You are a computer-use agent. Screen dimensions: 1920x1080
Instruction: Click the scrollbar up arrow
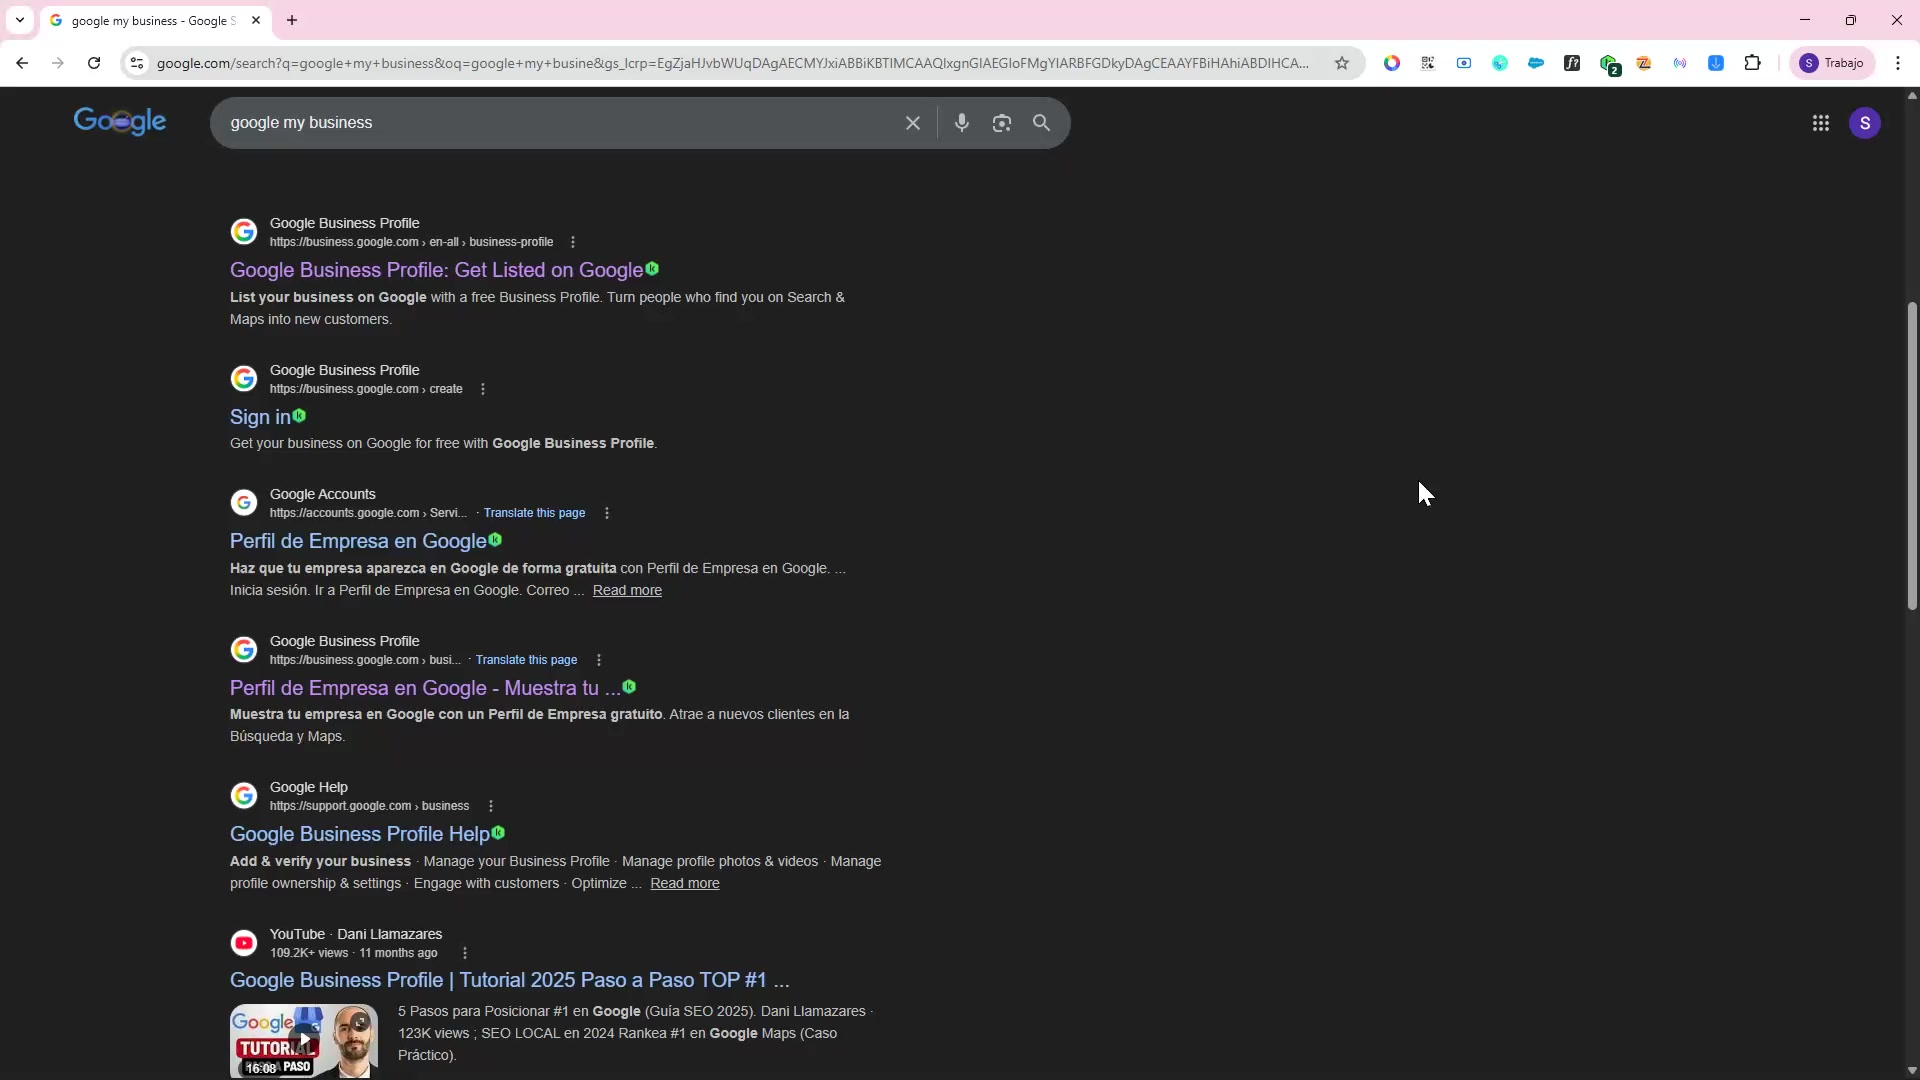point(1912,96)
